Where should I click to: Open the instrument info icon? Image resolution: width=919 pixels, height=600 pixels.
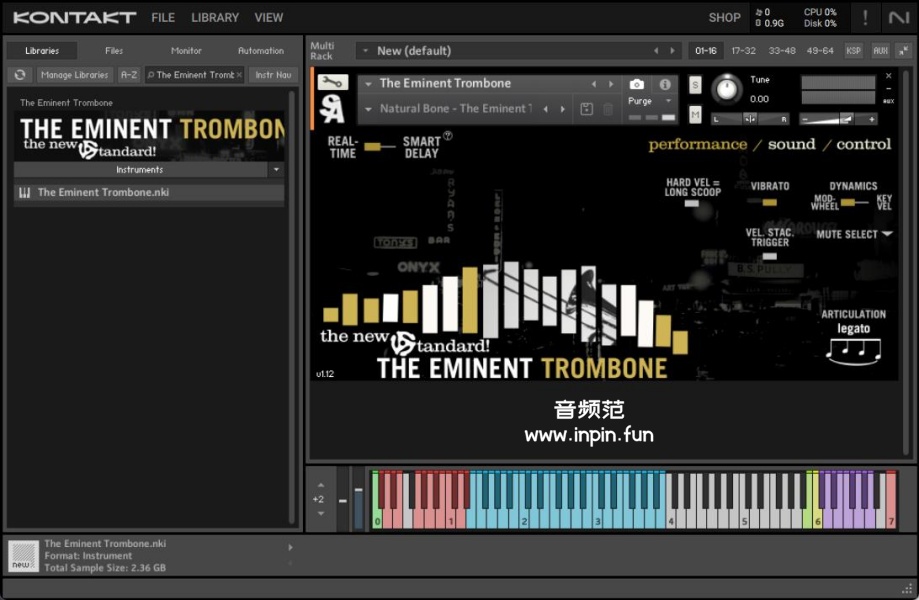coord(665,84)
